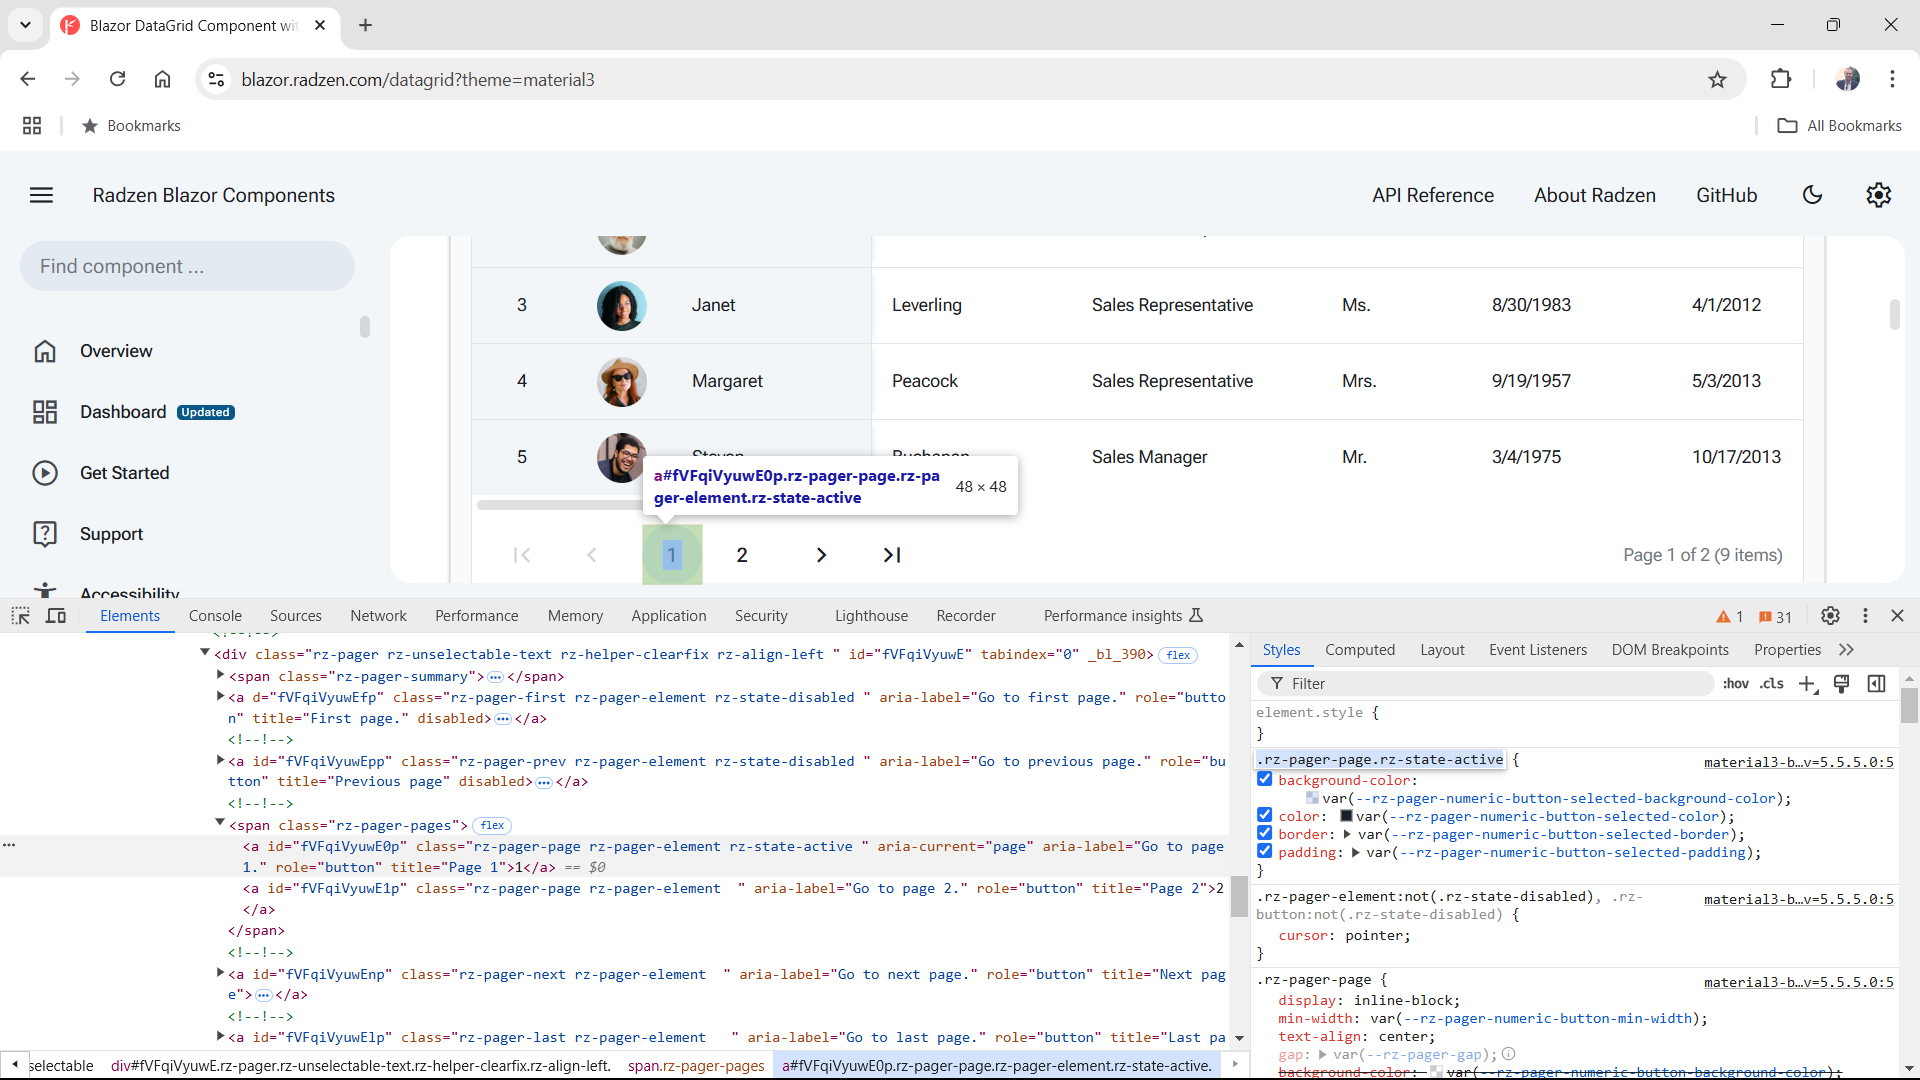Image resolution: width=1920 pixels, height=1080 pixels.
Task: Switch to the Console tab
Action: pyautogui.click(x=215, y=616)
